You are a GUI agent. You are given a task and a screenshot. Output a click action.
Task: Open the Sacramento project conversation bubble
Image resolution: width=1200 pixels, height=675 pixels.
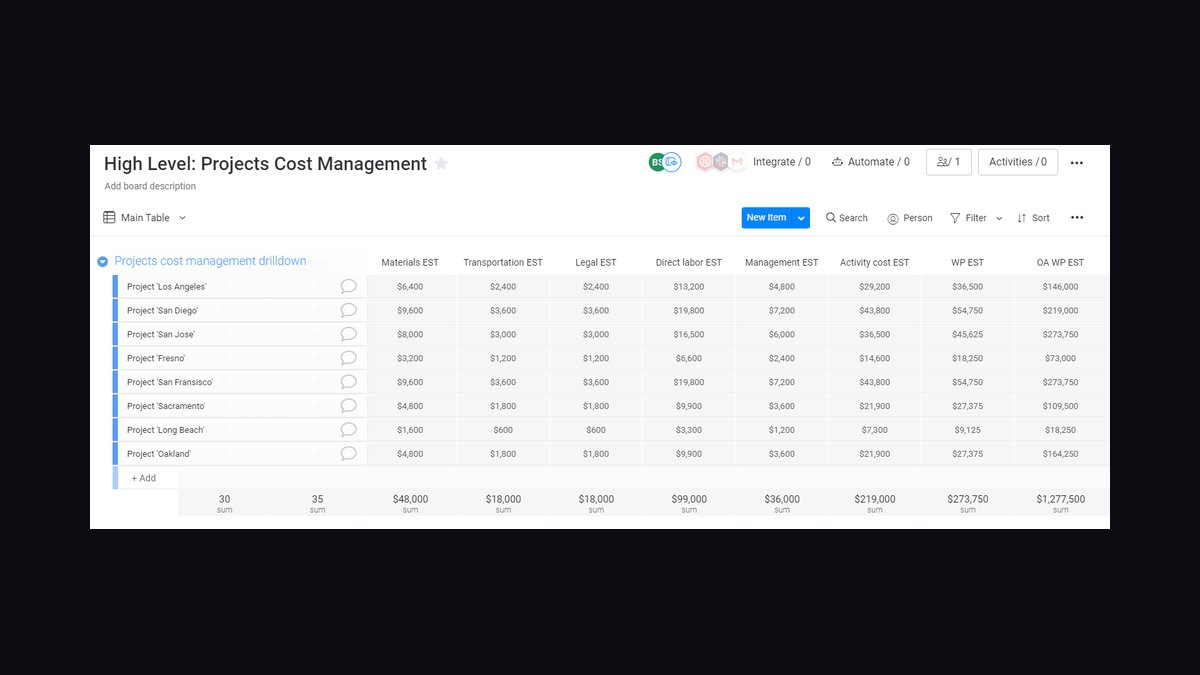pos(348,406)
